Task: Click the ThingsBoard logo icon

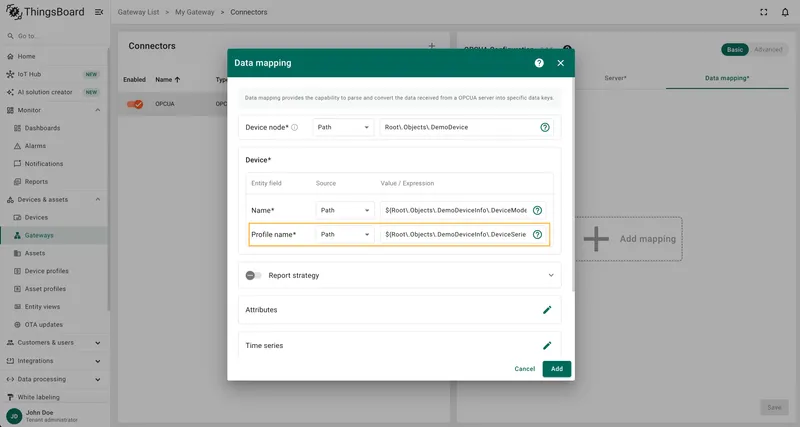Action: pos(14,12)
